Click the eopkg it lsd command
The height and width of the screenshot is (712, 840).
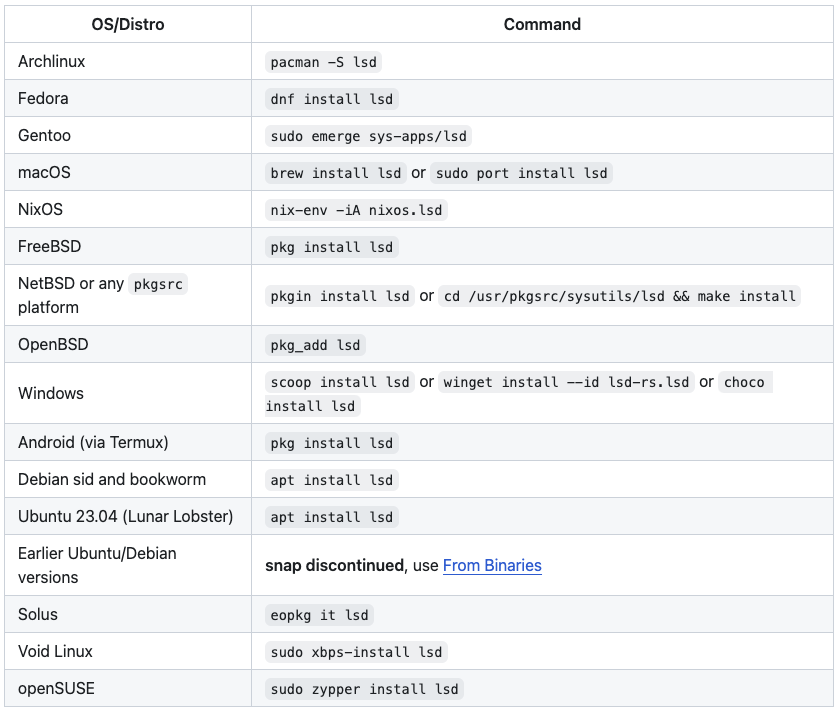[x=319, y=615]
